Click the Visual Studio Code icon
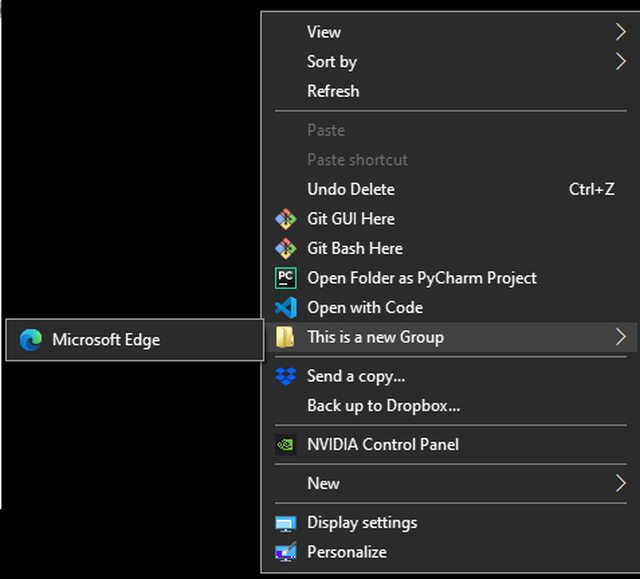The image size is (640, 579). point(286,308)
